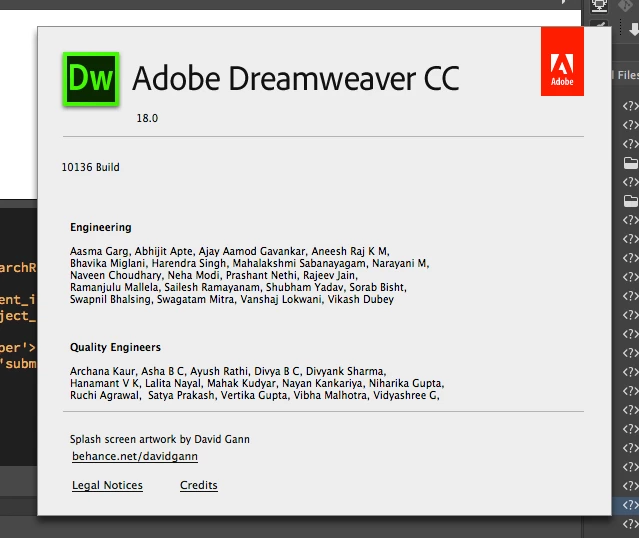Screen dimensions: 639x538
Task: Click the name Vidyashree G in credits
Action: click(405, 395)
